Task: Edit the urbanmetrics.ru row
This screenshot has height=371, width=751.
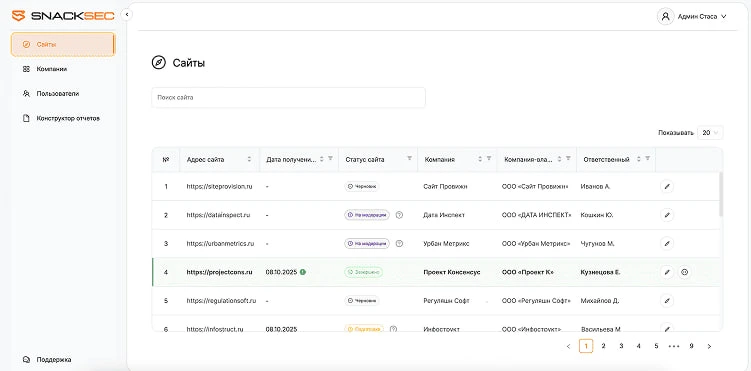Action: coord(667,244)
